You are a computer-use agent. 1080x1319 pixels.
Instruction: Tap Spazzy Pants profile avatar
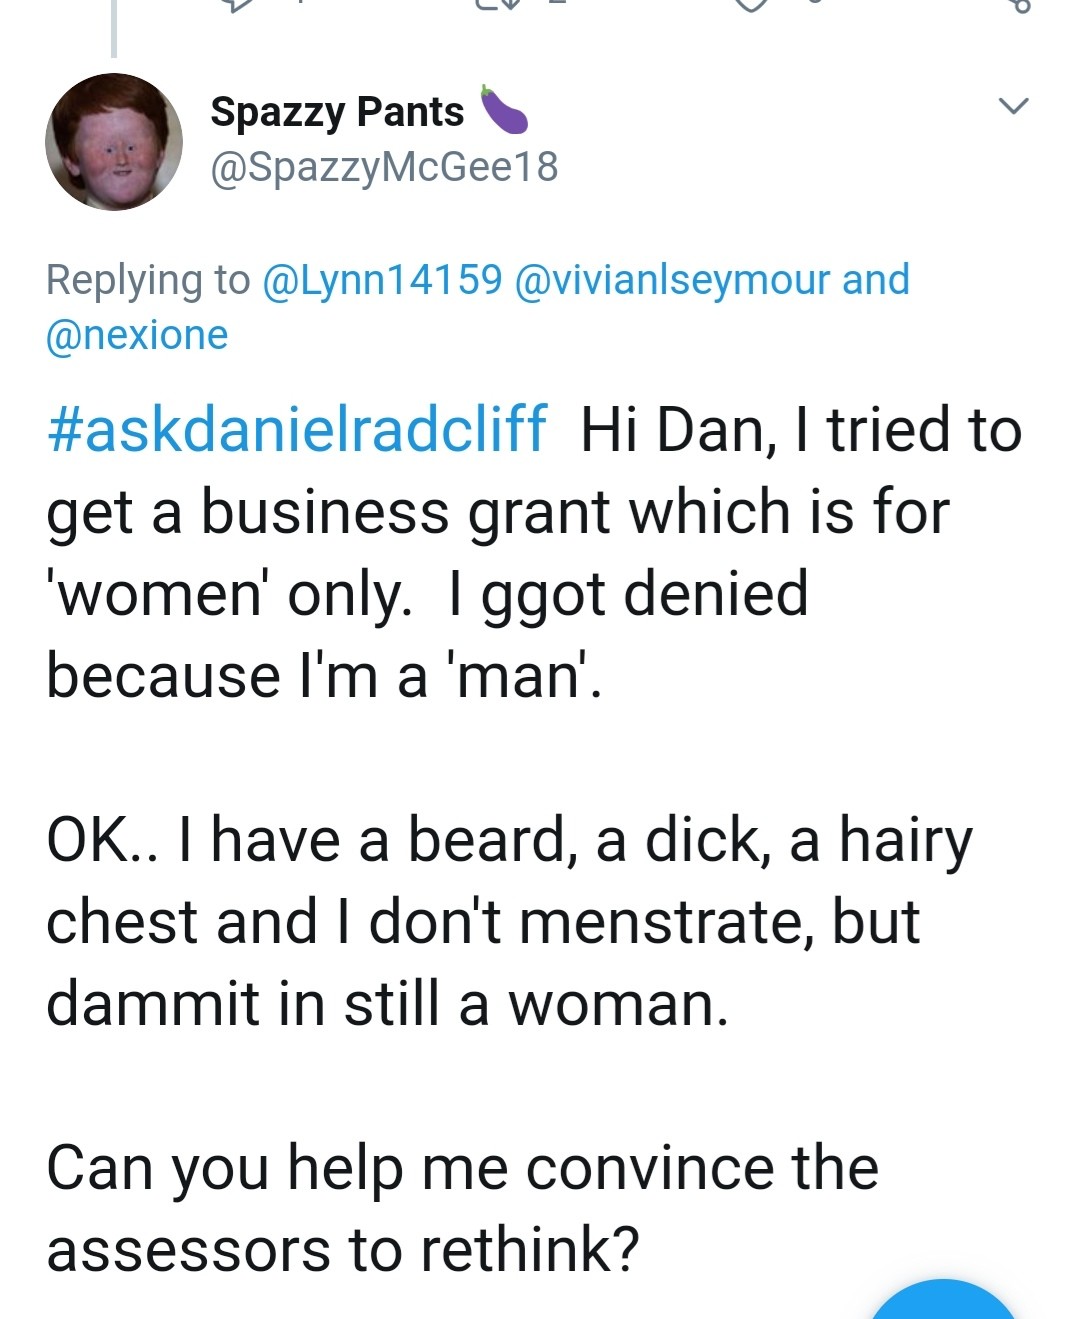pos(114,142)
